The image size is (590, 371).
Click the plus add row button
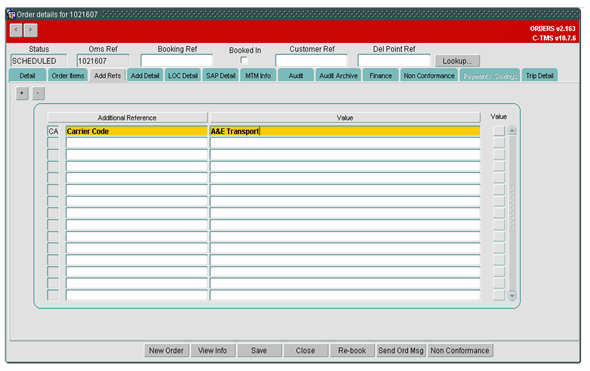tap(22, 93)
